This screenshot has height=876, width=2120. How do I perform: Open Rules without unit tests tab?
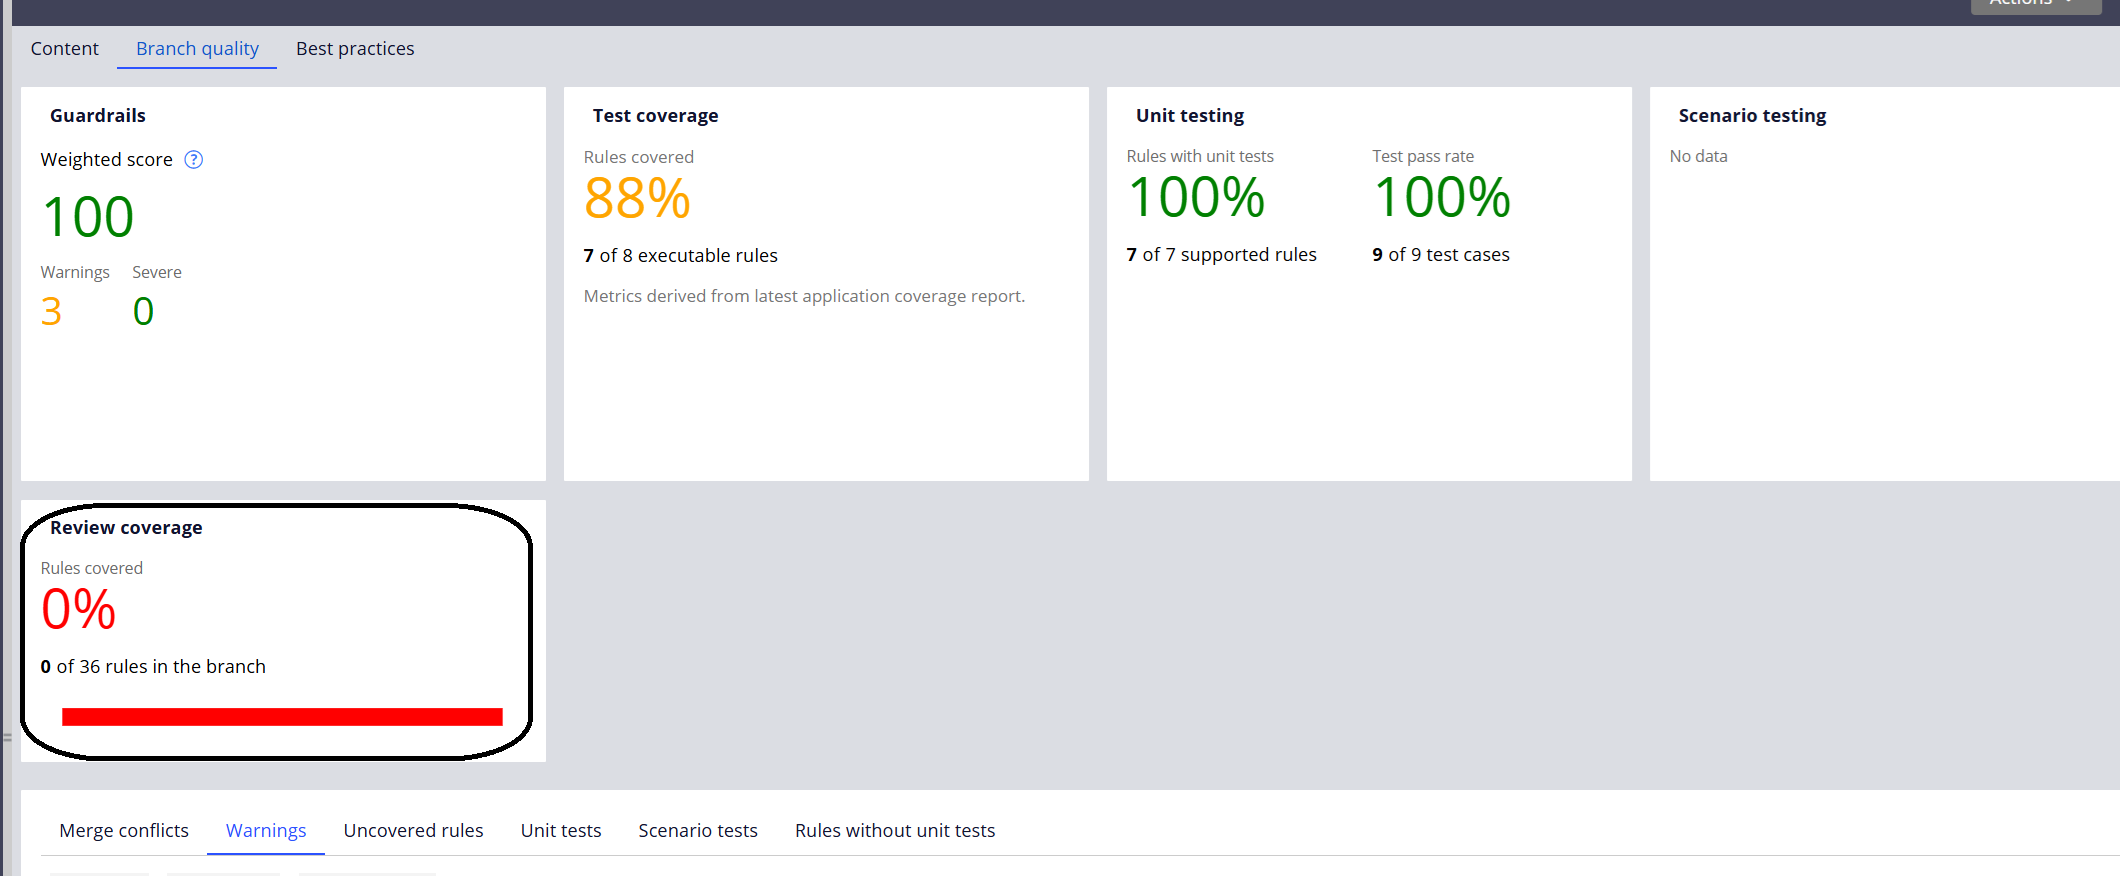coord(895,831)
